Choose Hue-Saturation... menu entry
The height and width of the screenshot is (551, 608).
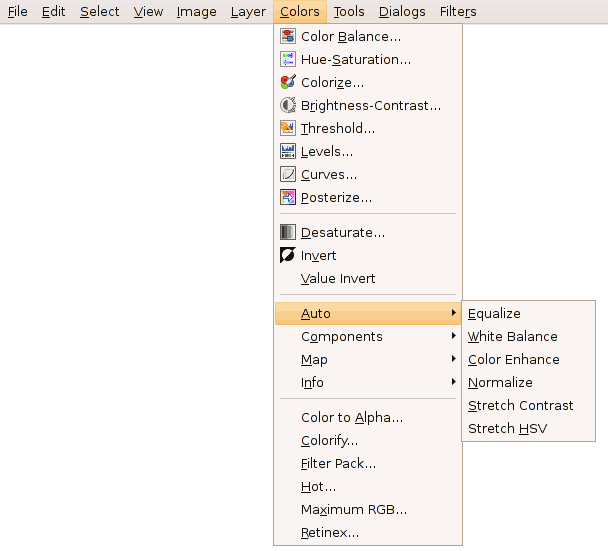coord(368,59)
